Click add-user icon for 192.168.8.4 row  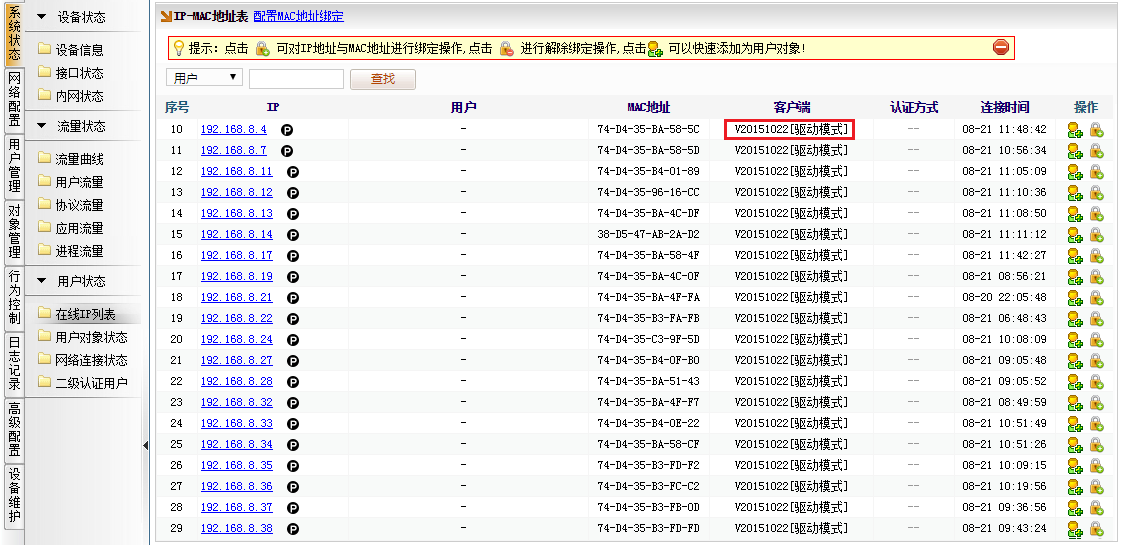pos(1075,129)
